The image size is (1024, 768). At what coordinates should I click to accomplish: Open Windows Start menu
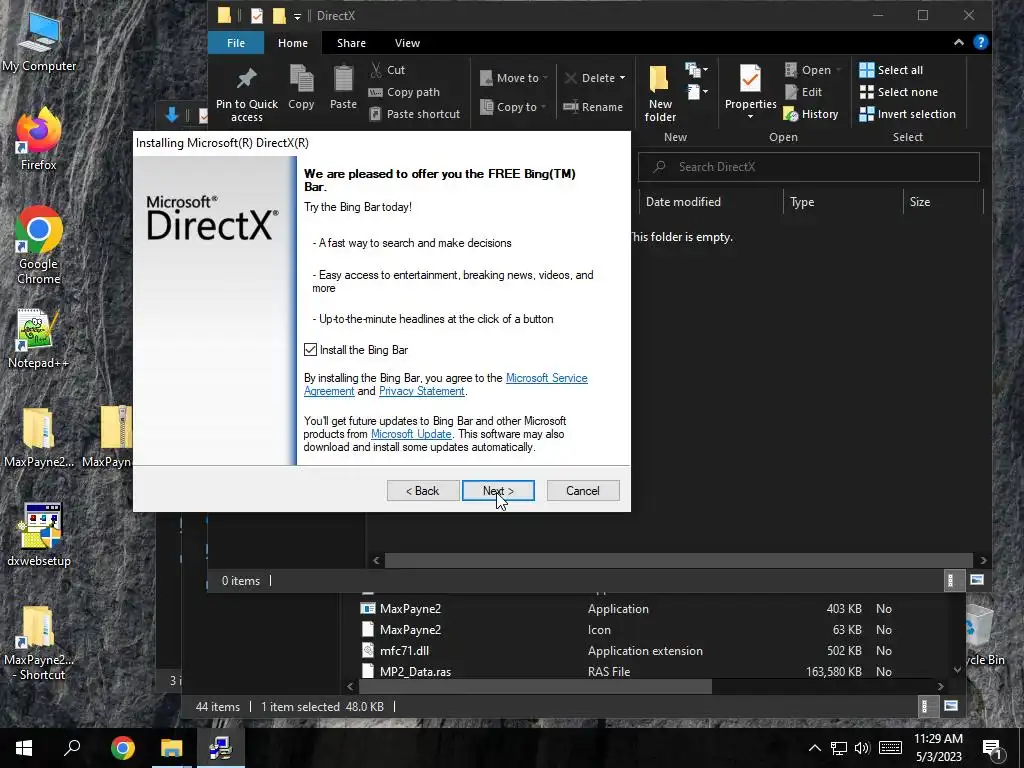[x=24, y=748]
